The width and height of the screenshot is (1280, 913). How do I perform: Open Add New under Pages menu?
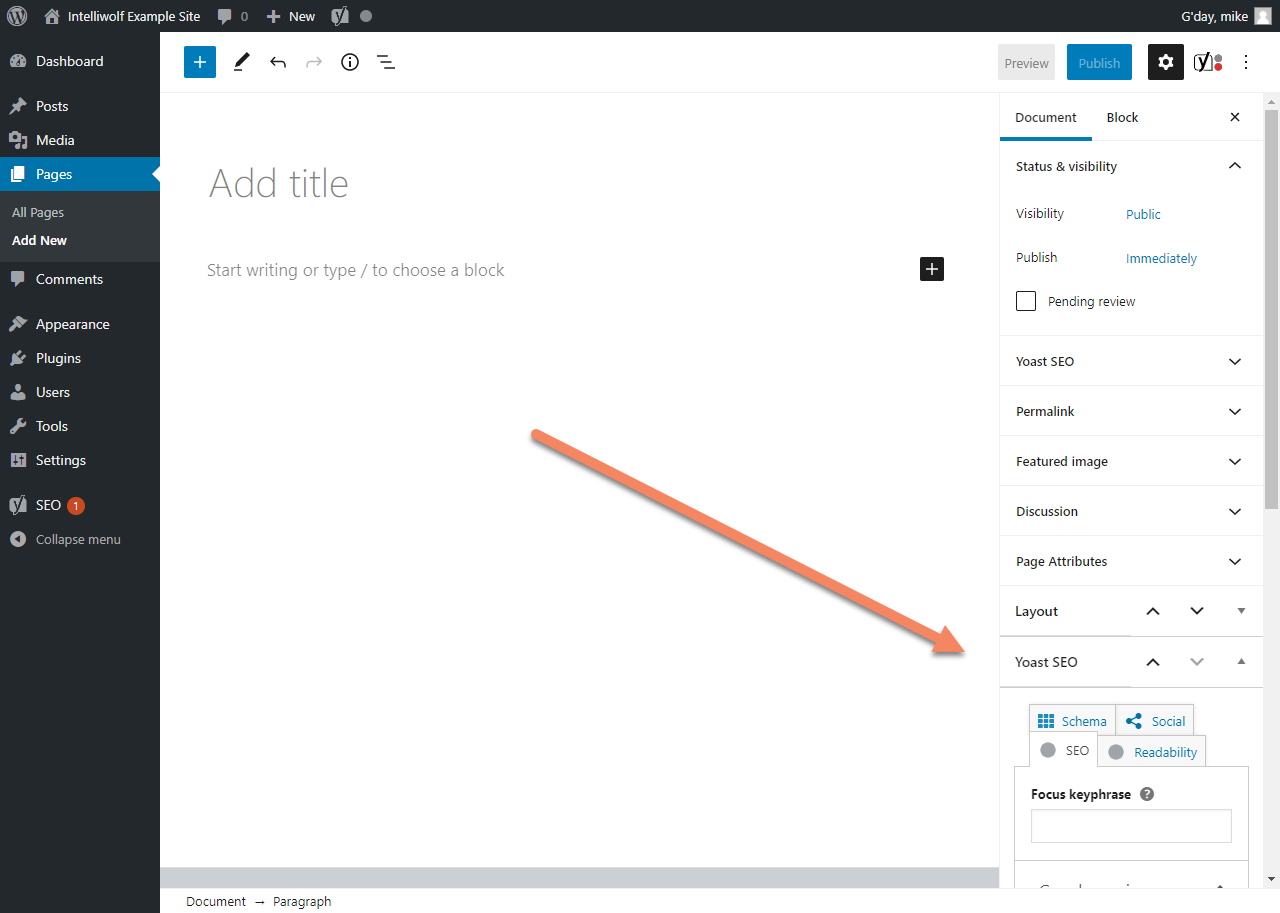coord(39,240)
